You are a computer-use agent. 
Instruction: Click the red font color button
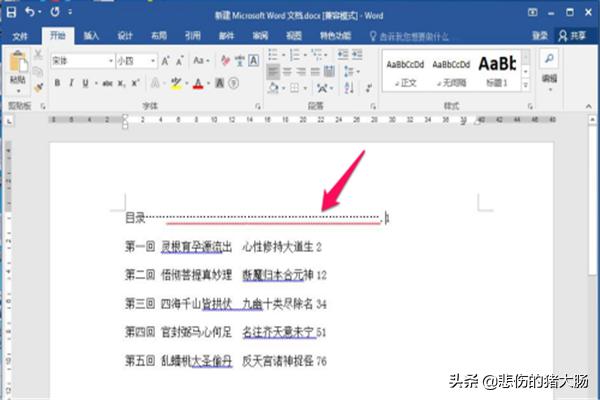point(198,83)
